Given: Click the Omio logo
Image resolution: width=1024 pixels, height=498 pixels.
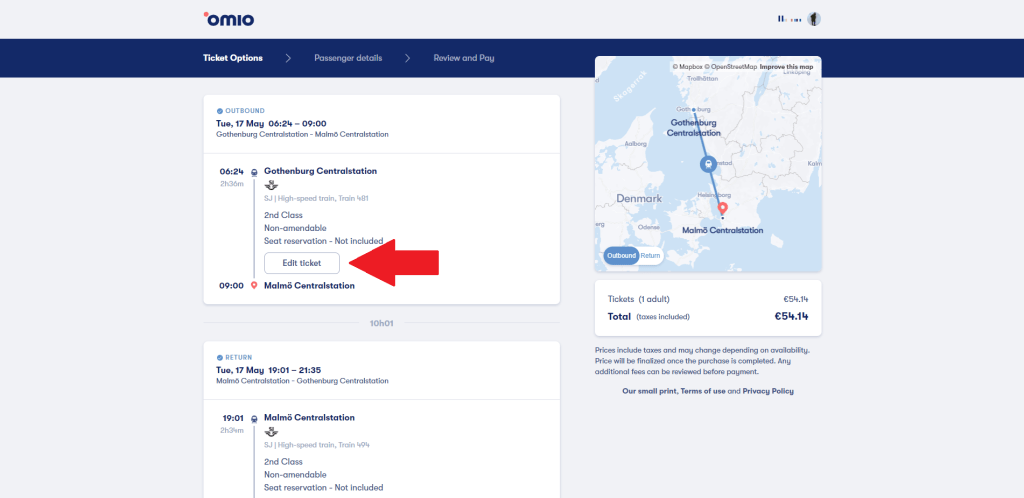Looking at the screenshot, I should point(227,19).
